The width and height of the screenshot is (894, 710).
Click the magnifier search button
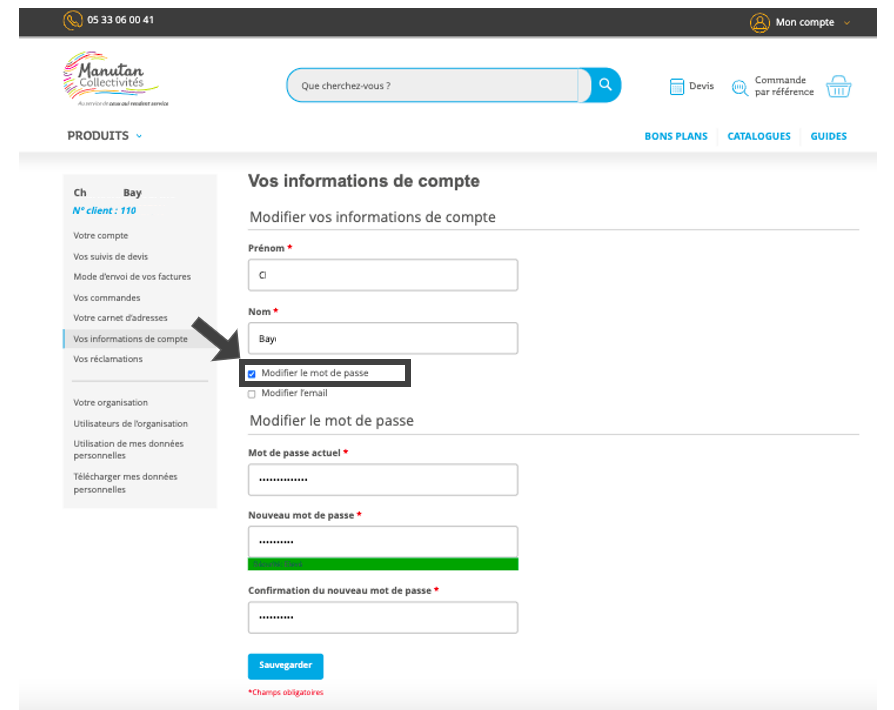(604, 85)
